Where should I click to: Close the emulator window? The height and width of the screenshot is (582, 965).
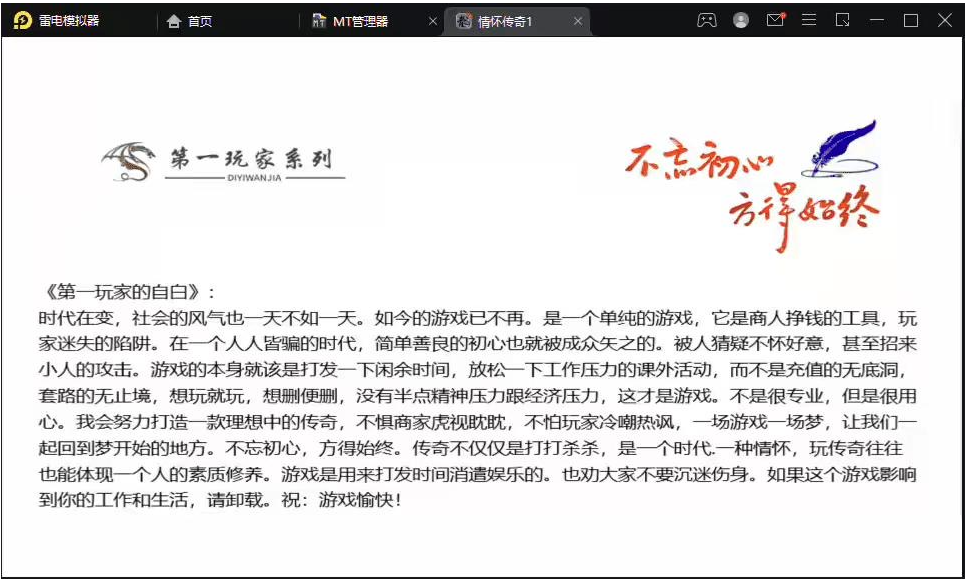click(944, 20)
